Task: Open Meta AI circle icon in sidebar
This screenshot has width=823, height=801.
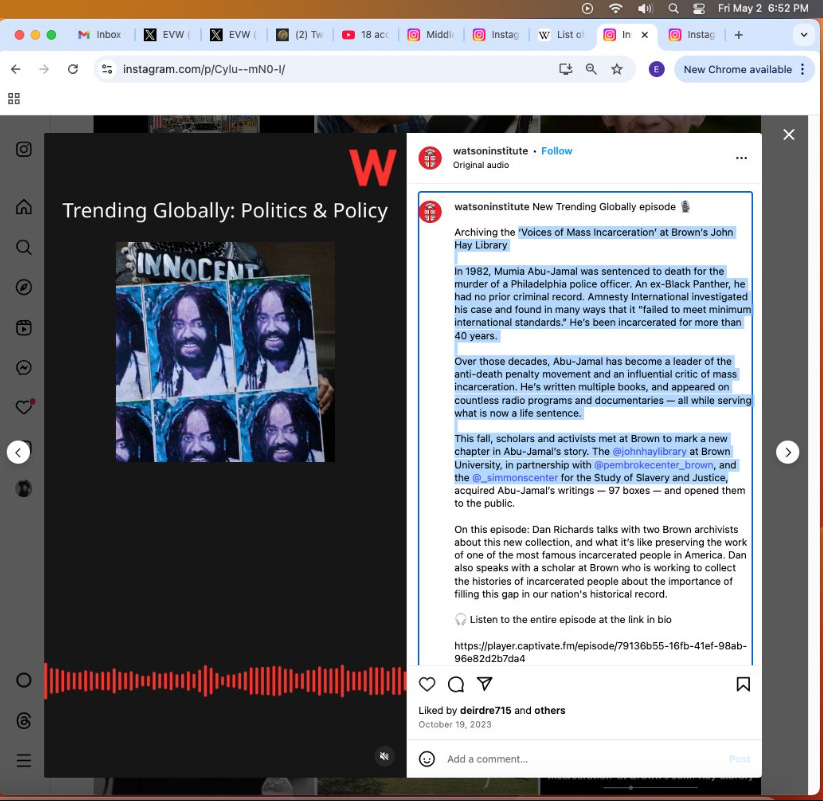Action: [x=24, y=680]
